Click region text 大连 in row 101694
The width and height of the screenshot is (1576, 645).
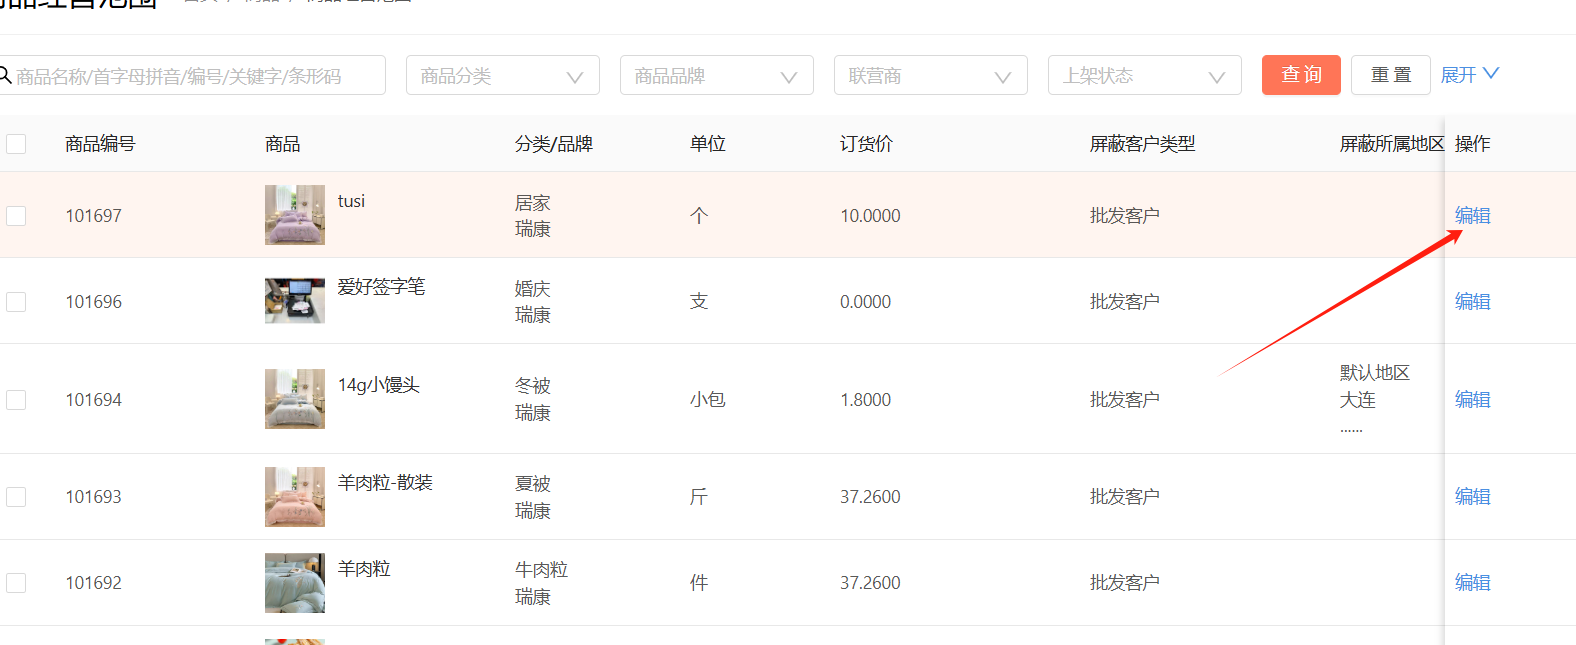(1358, 400)
